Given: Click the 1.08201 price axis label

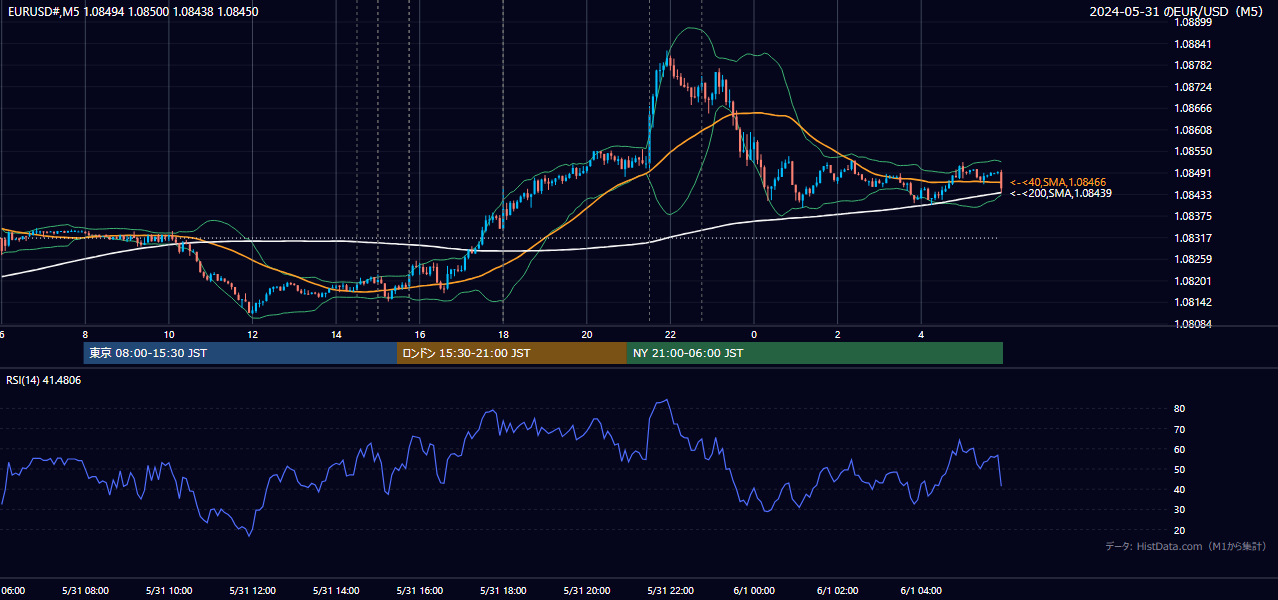Looking at the screenshot, I should point(1193,281).
